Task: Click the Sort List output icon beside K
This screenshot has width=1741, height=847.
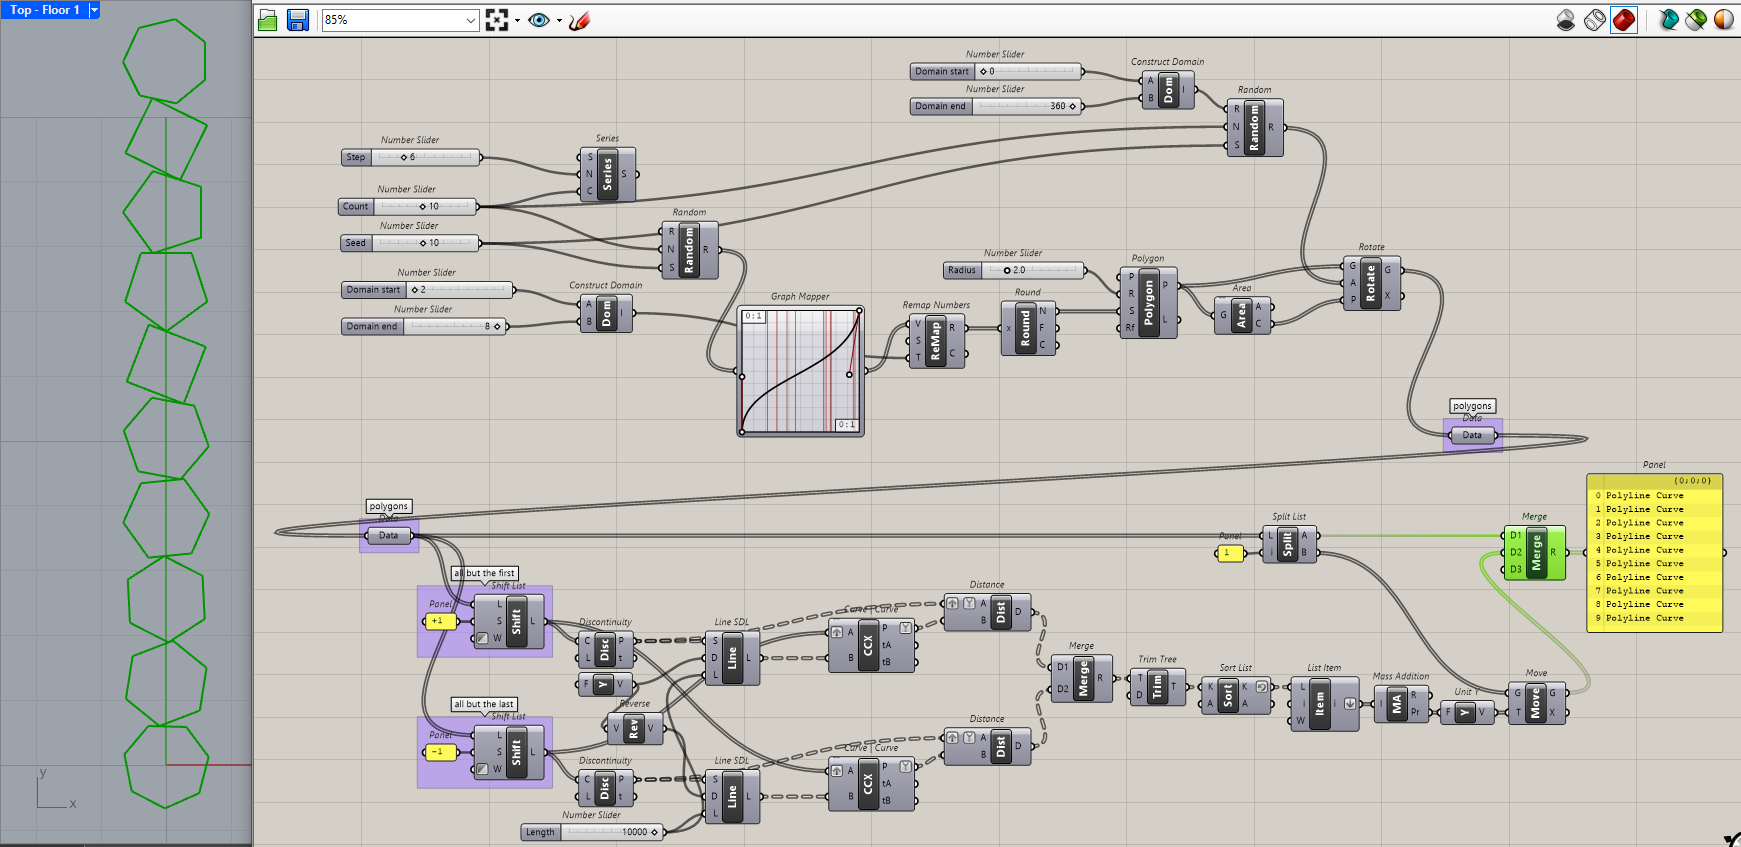Action: click(1262, 686)
